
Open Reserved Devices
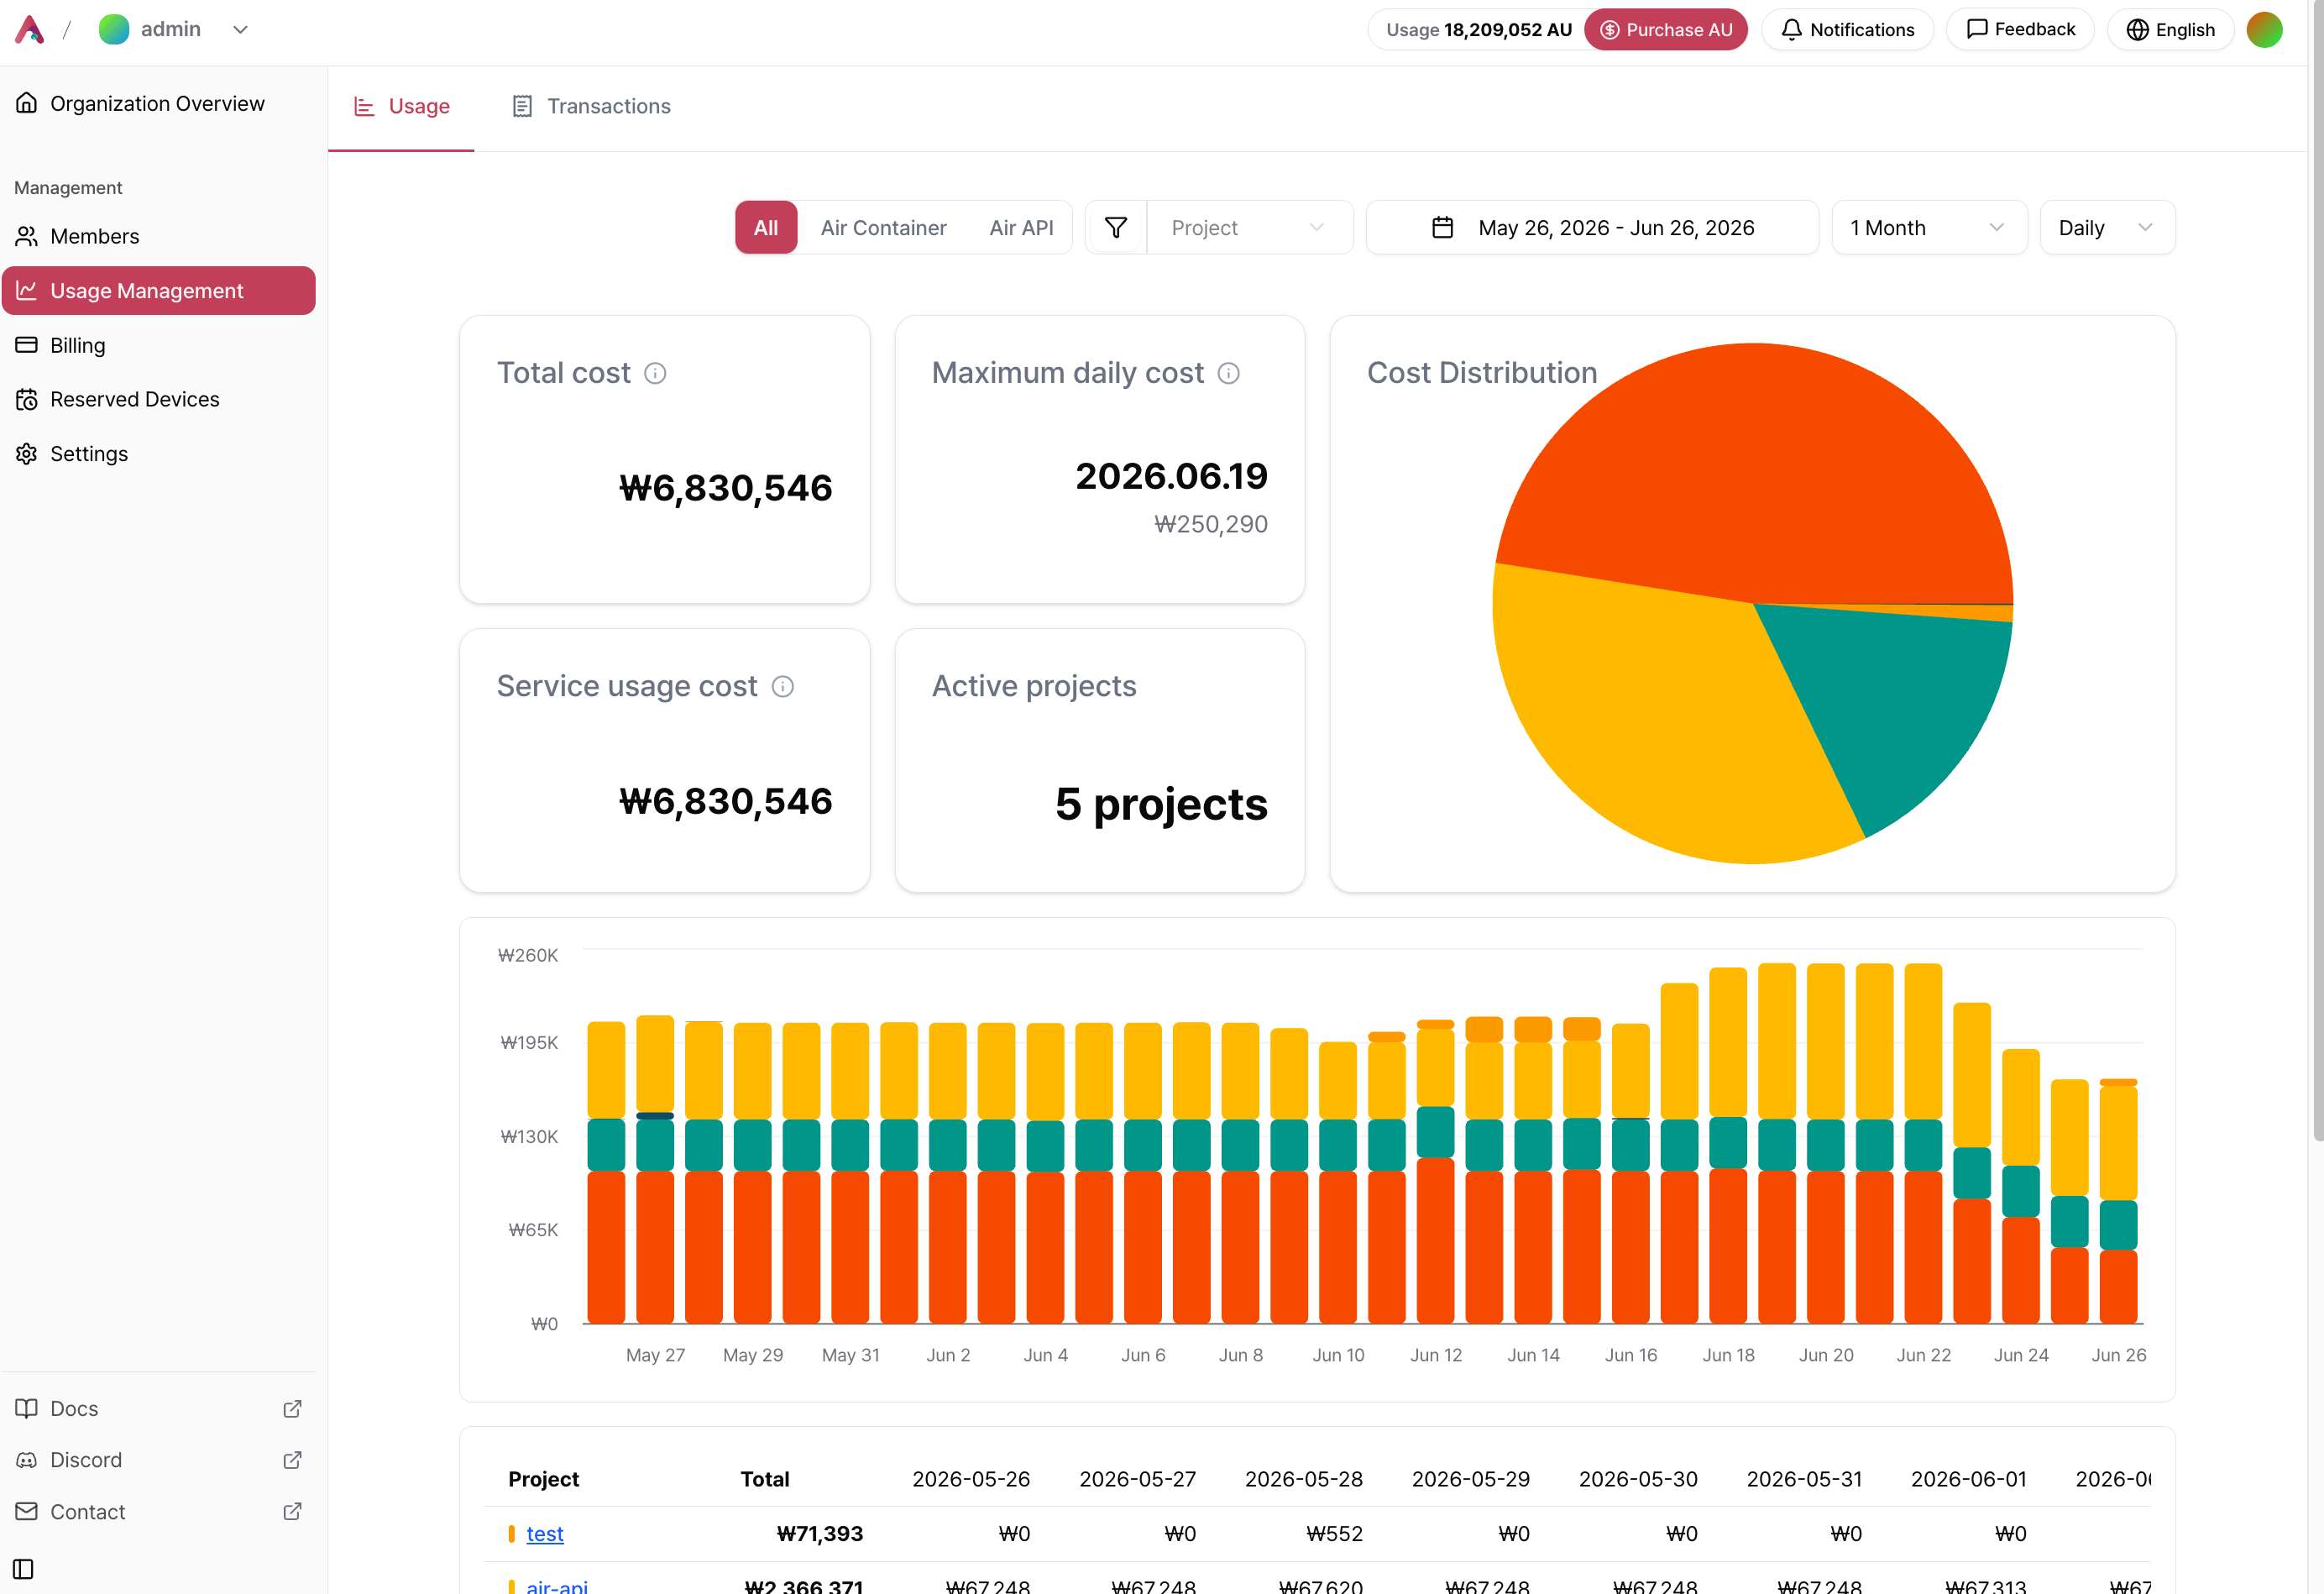tap(158, 399)
